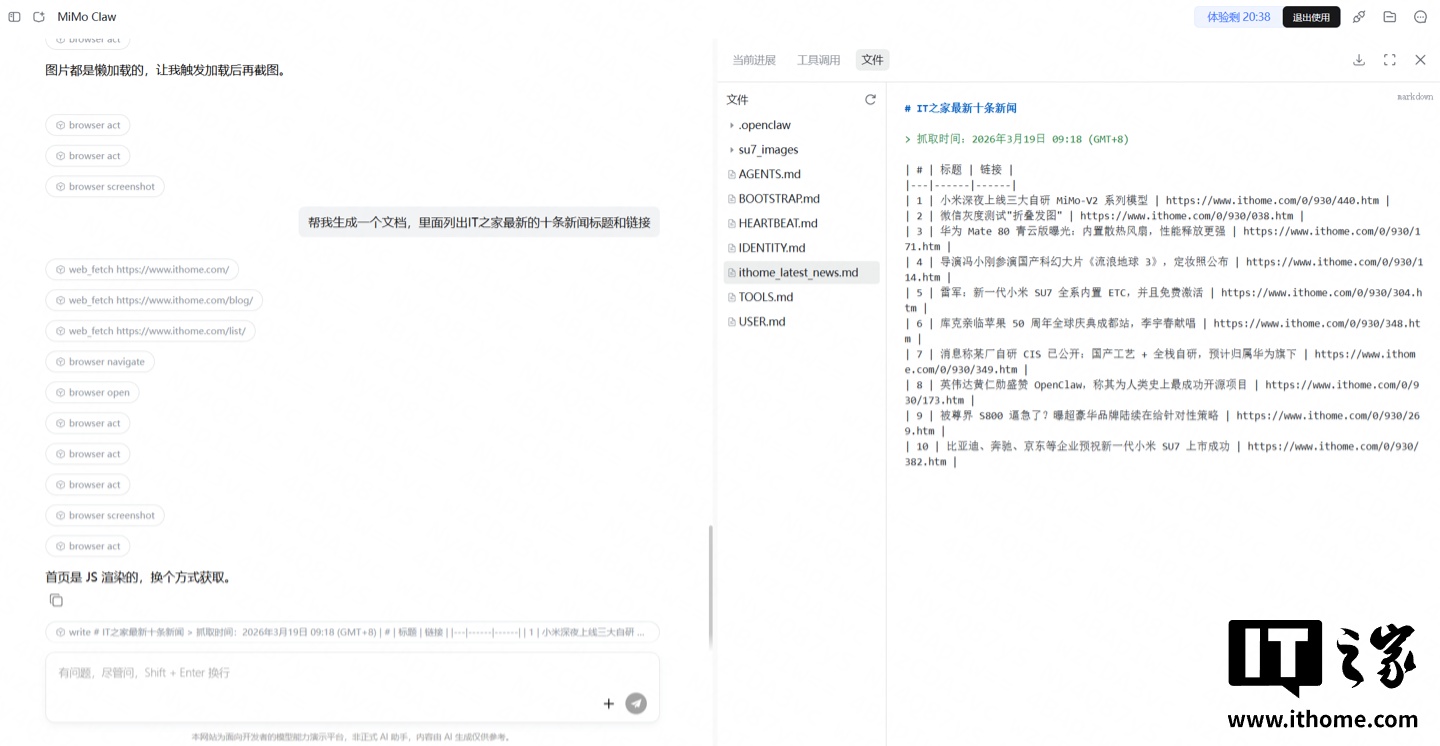Switch to the 当前进展 tab
This screenshot has height=746, width=1440.
[x=754, y=60]
